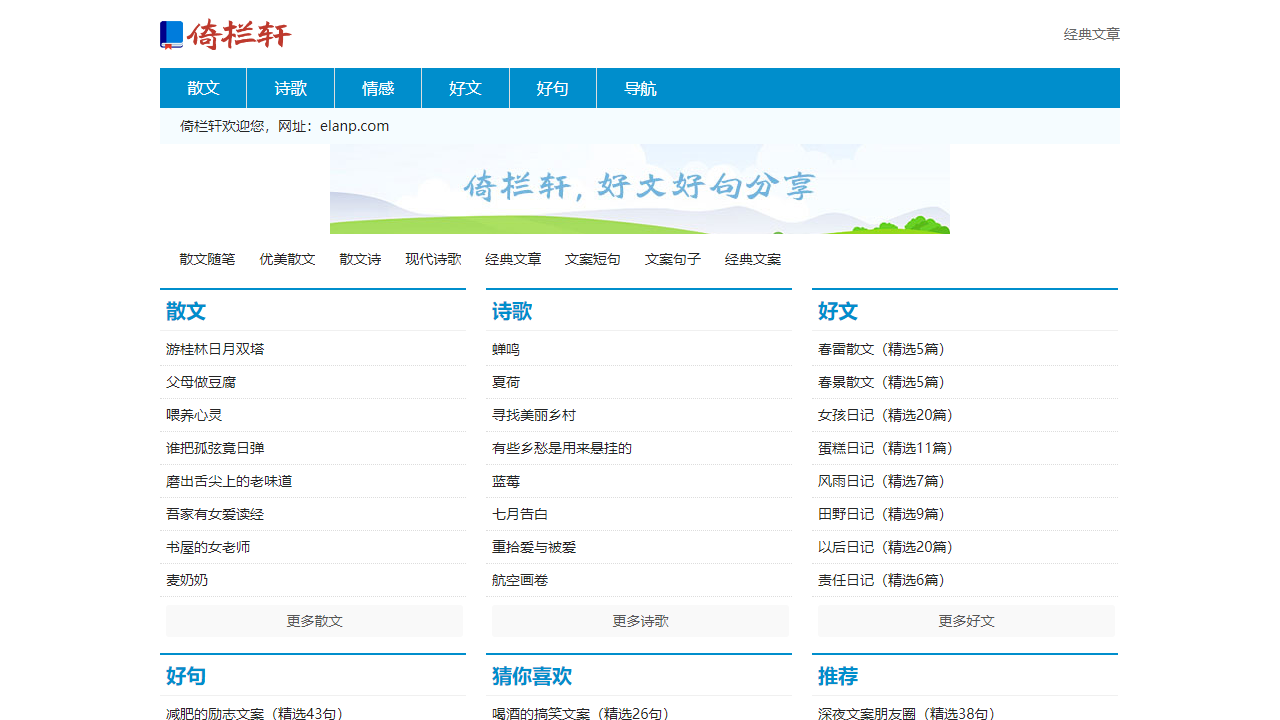This screenshot has height=720, width=1280.
Task: Click the 更多诗歌 button
Action: point(639,620)
